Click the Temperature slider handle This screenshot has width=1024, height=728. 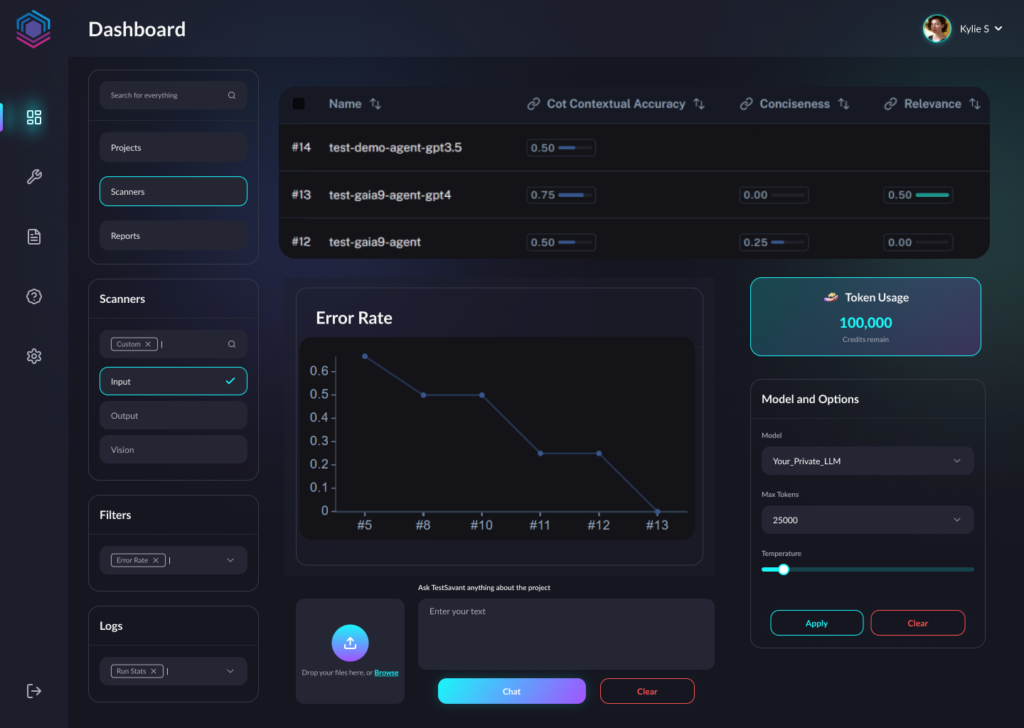coord(783,569)
